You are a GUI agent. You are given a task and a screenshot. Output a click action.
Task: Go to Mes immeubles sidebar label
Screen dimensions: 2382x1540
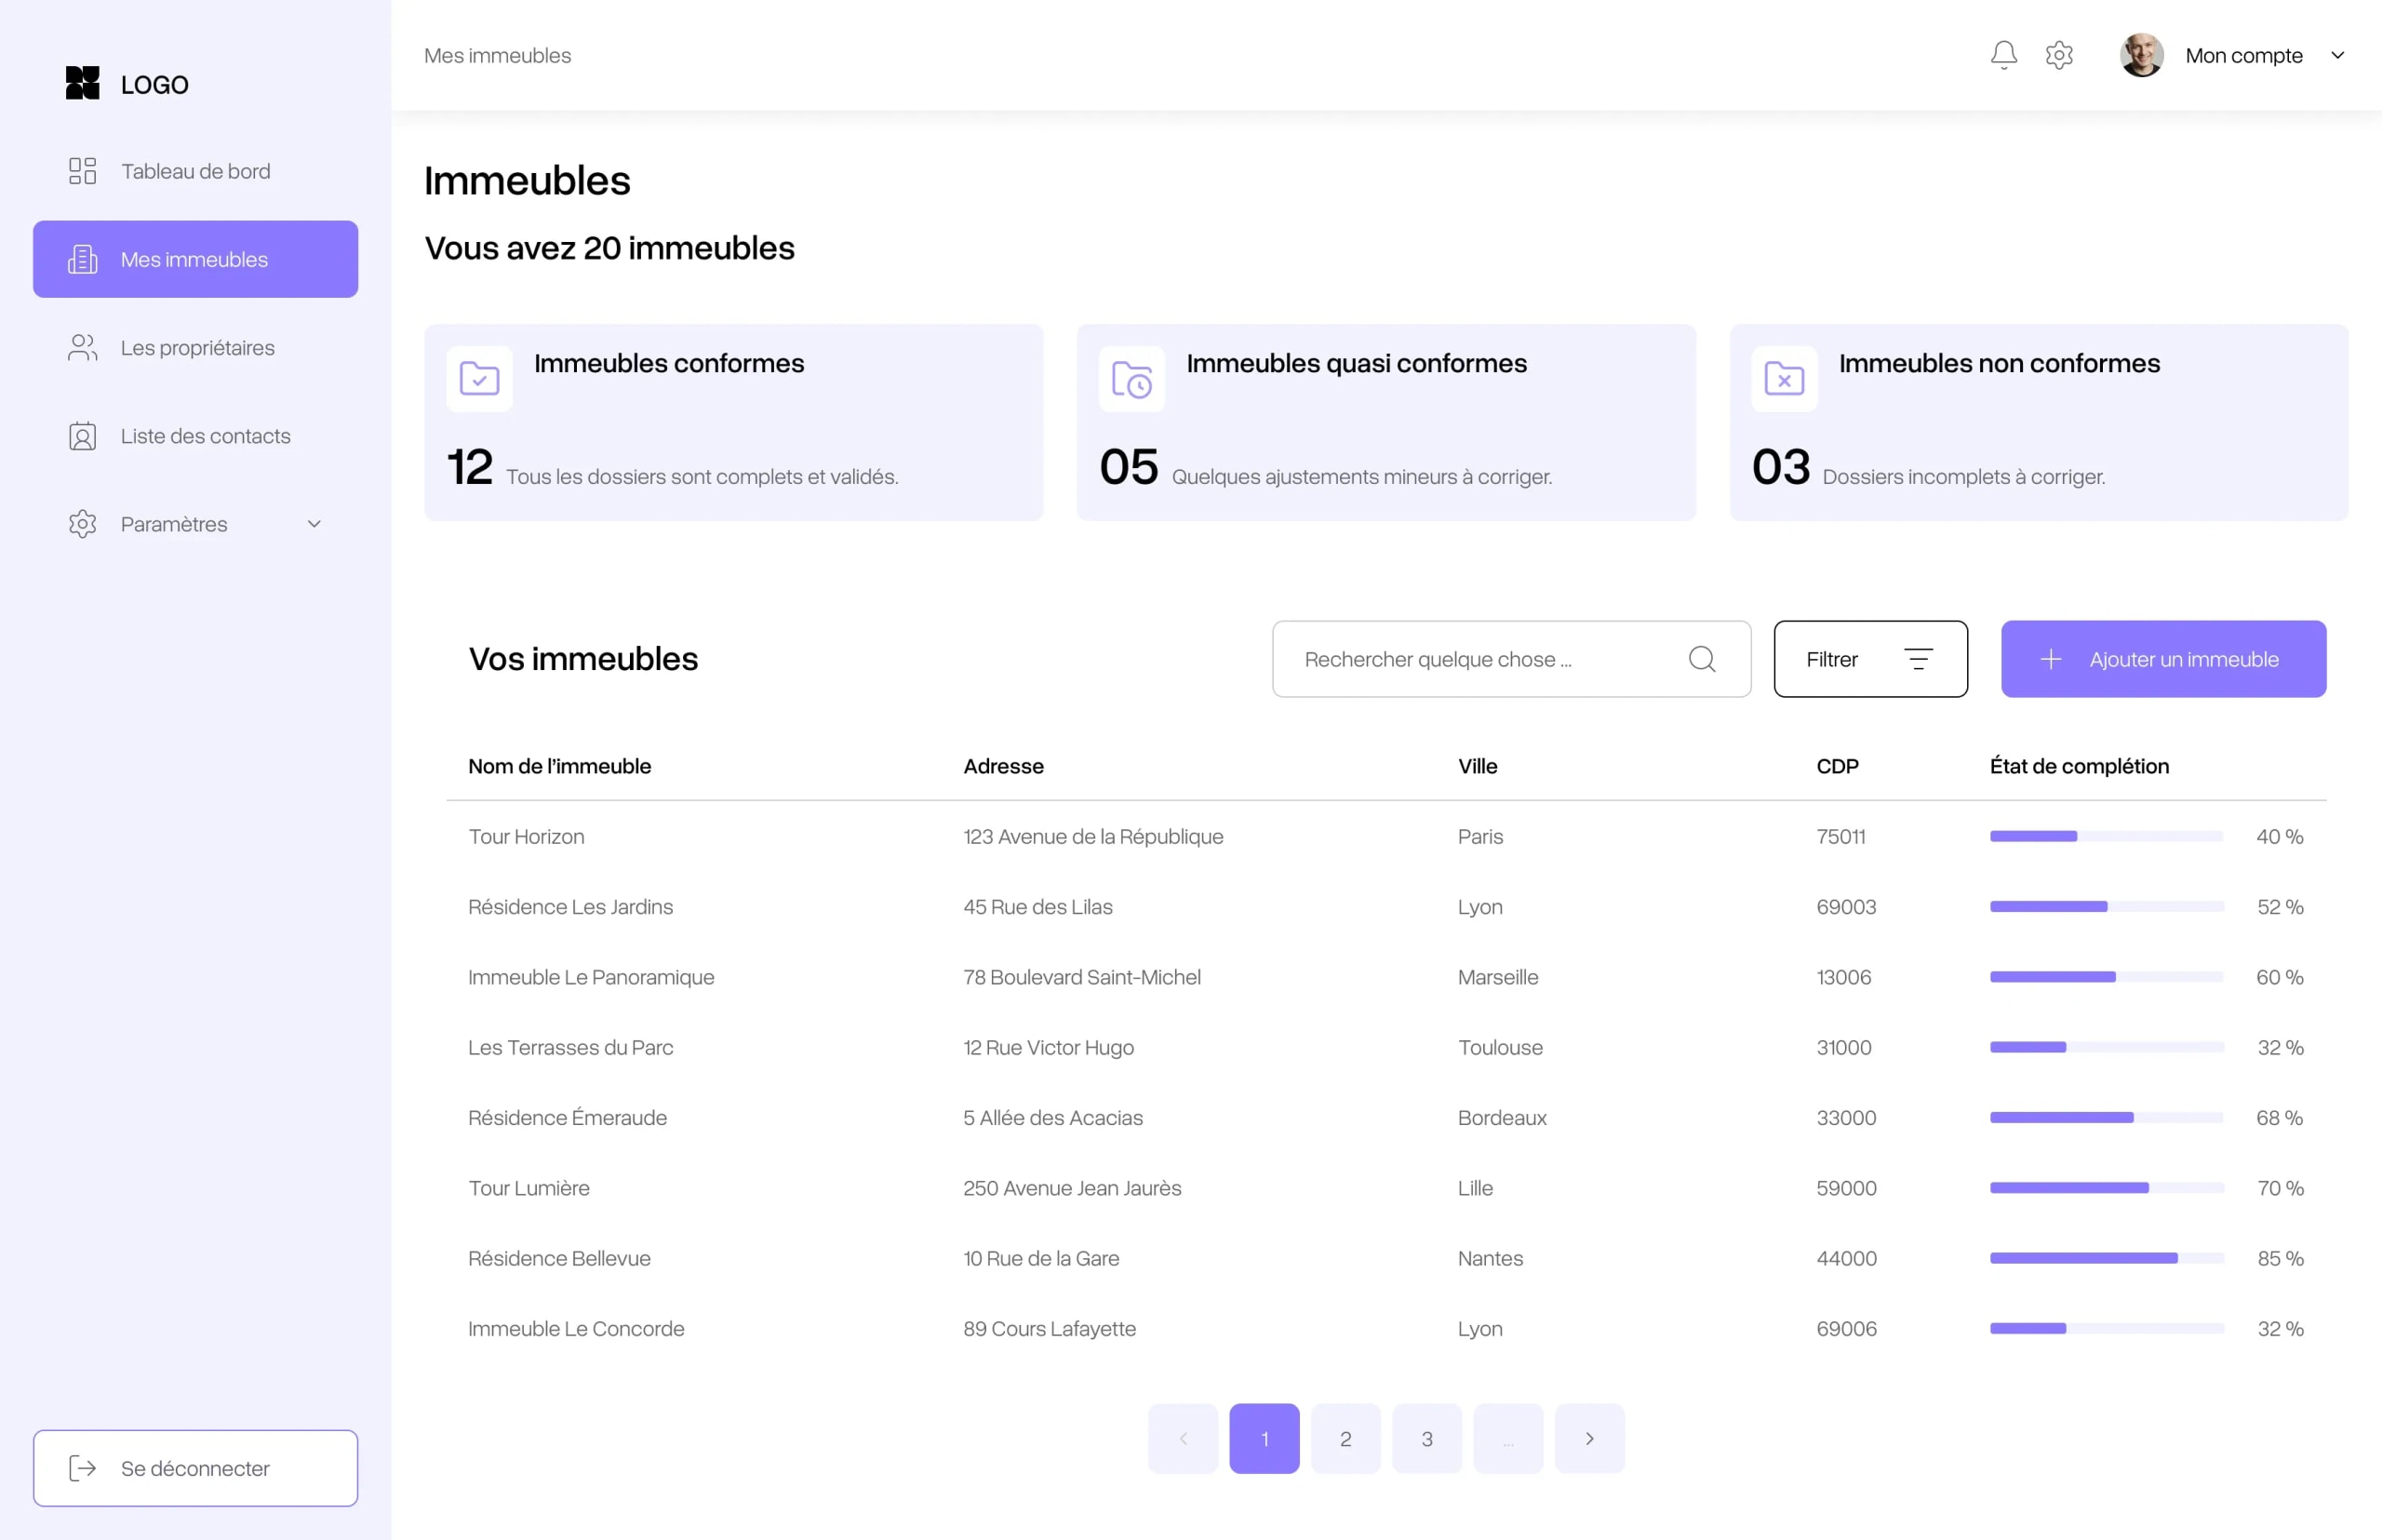click(194, 259)
